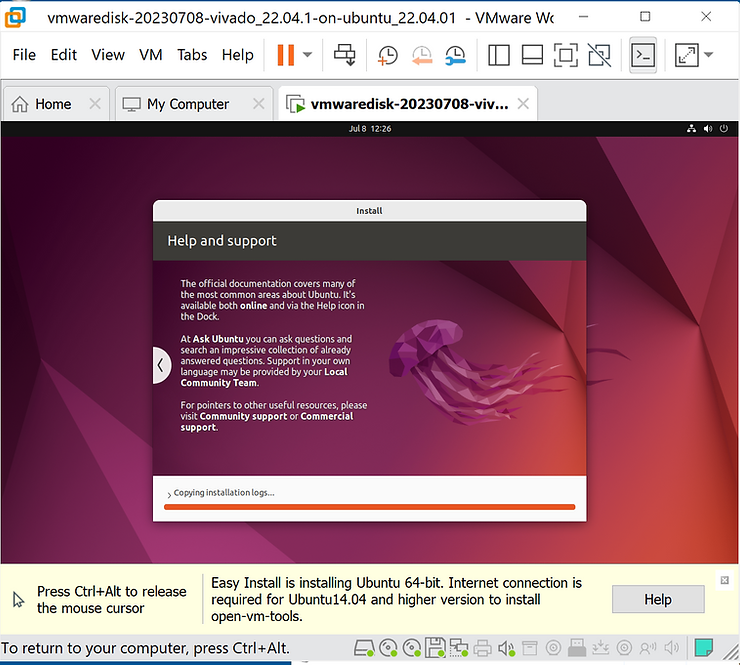Show or hide the thumbnail bar
Screen dimensions: 740x665
click(532, 55)
